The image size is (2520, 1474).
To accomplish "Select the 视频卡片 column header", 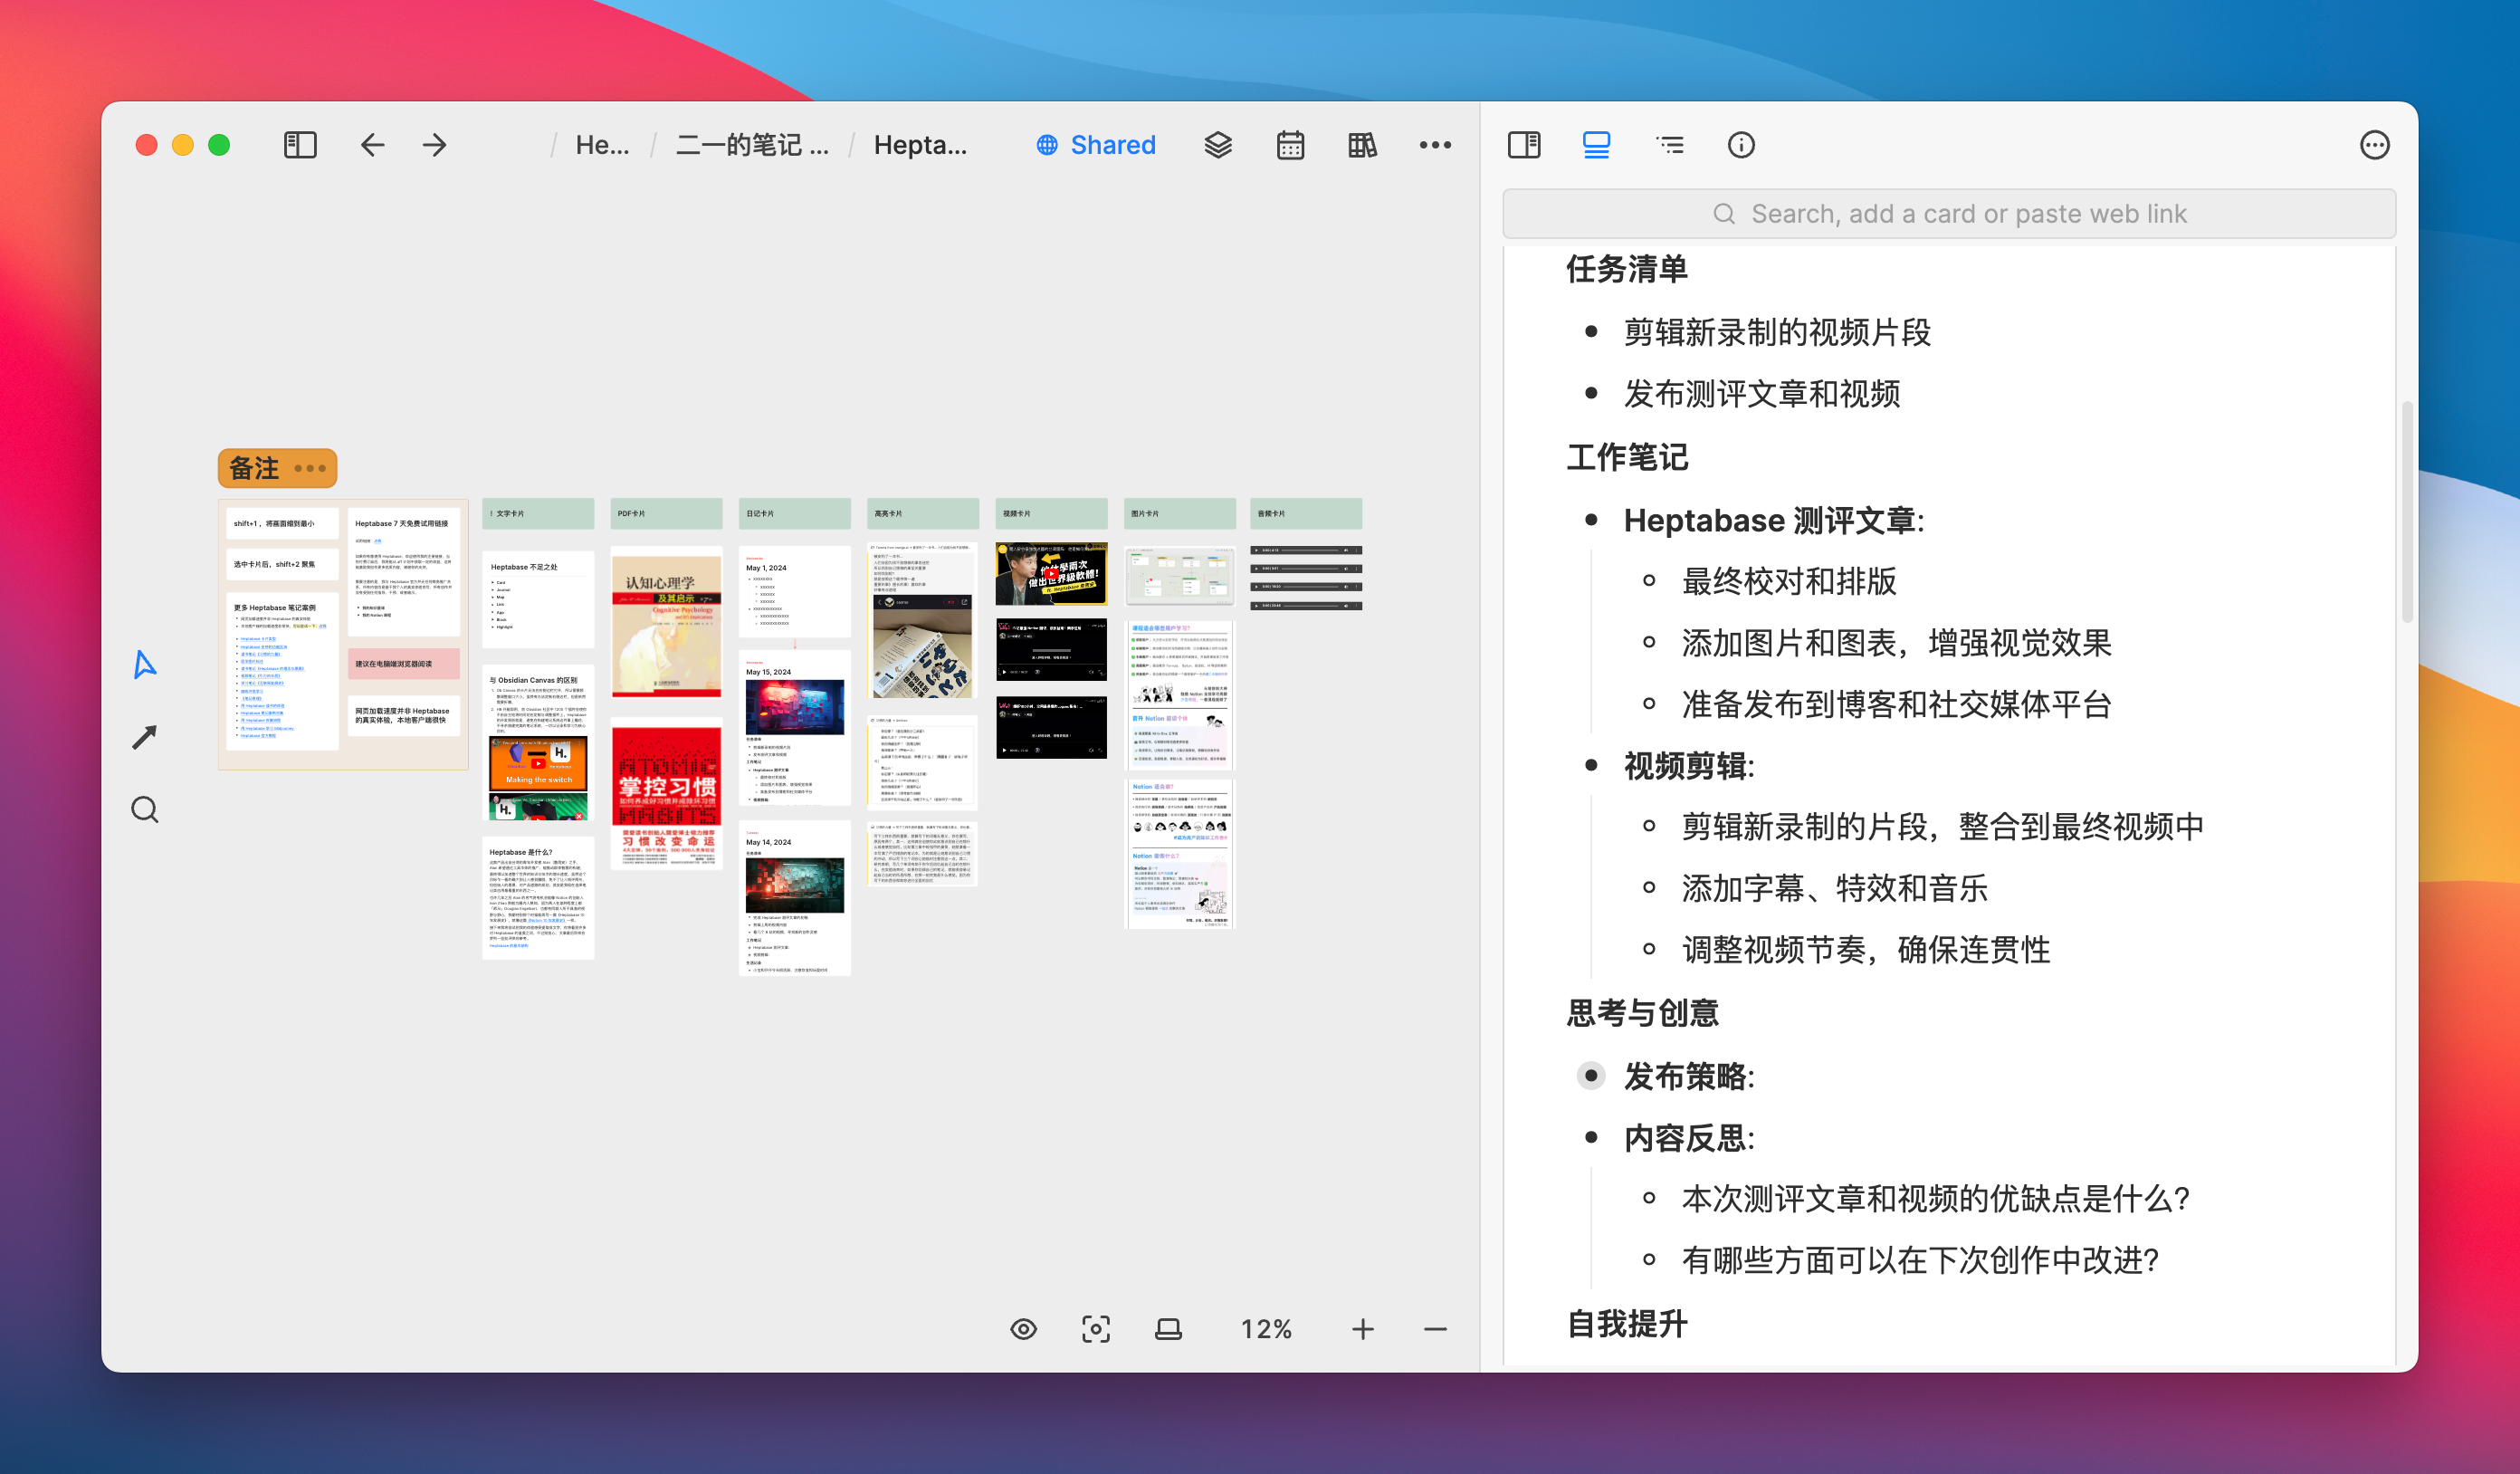I will click(x=1051, y=513).
